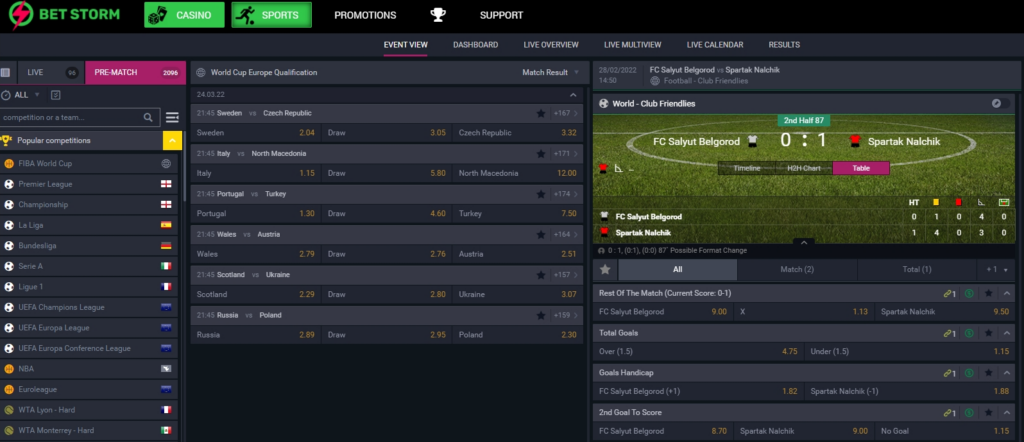Open the SUPPORT page
Viewport: 1024px width, 442px height.
coord(502,15)
